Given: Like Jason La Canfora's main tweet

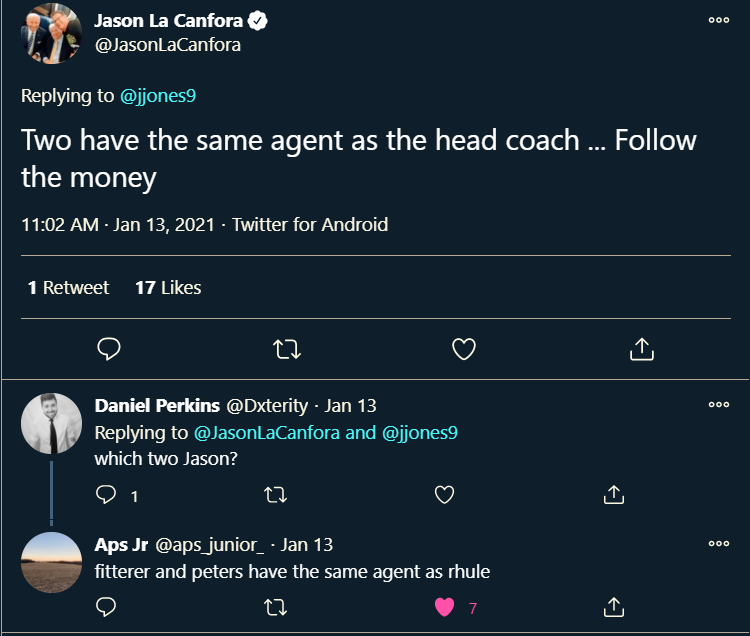Looking at the screenshot, I should 464,349.
